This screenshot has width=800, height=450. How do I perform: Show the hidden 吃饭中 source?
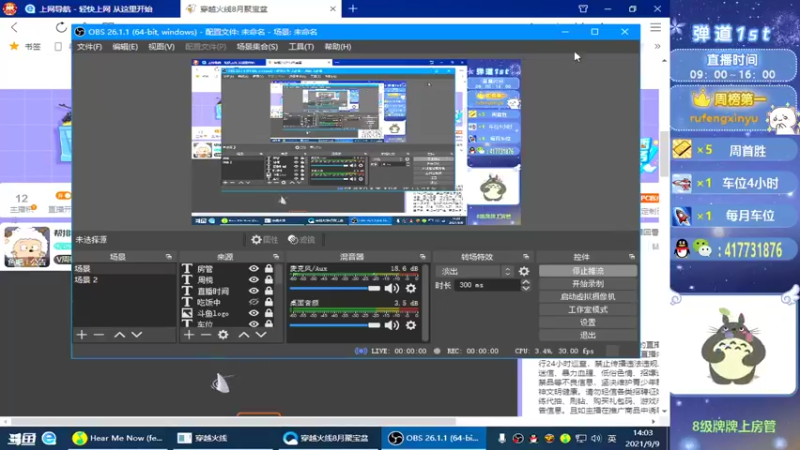point(254,302)
